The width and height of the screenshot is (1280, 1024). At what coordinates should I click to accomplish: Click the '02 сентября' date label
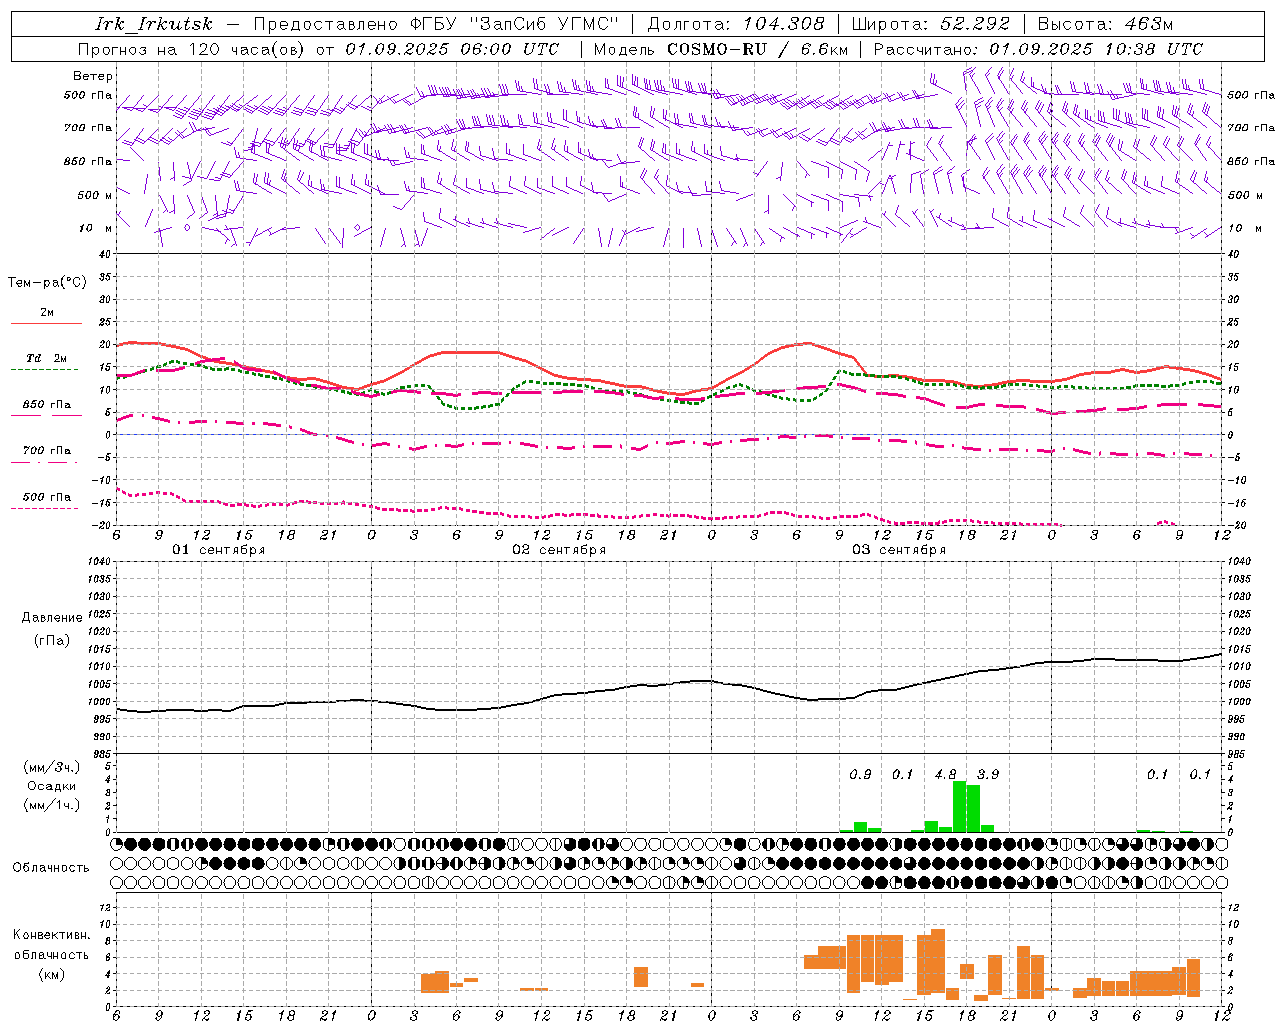(x=559, y=550)
